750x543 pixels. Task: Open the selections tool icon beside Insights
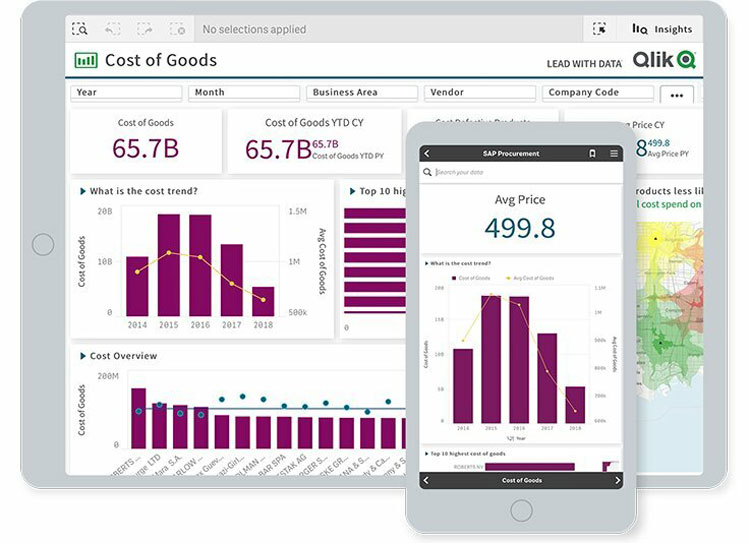pyautogui.click(x=600, y=30)
